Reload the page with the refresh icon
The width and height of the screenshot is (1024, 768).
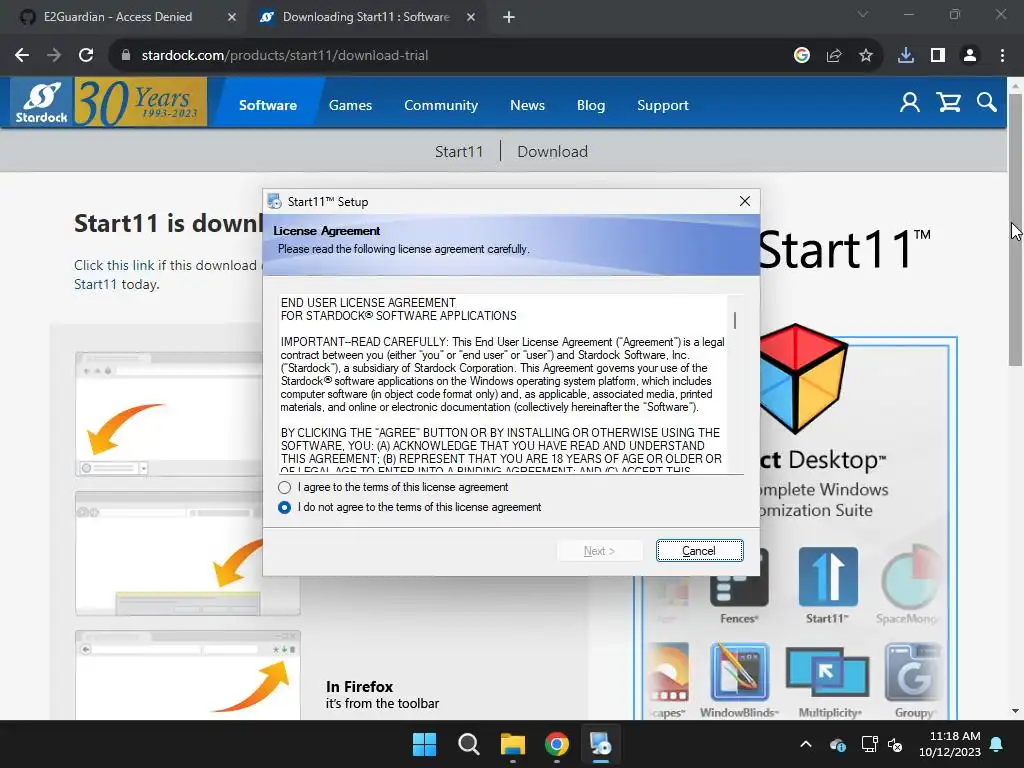click(86, 56)
